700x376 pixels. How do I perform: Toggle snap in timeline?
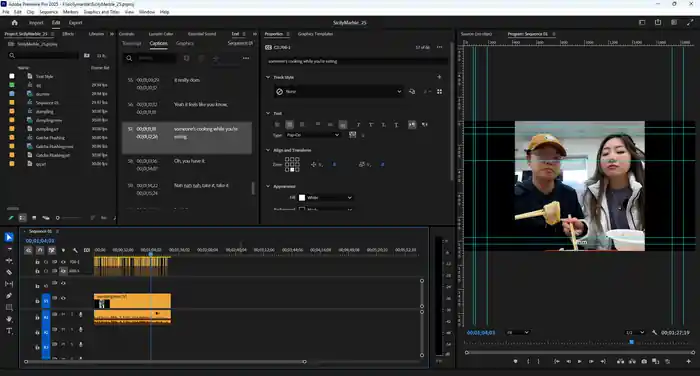[x=40, y=250]
